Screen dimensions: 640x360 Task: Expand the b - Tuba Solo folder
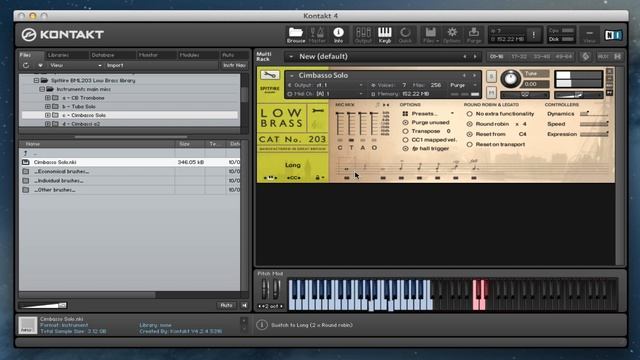(47, 107)
